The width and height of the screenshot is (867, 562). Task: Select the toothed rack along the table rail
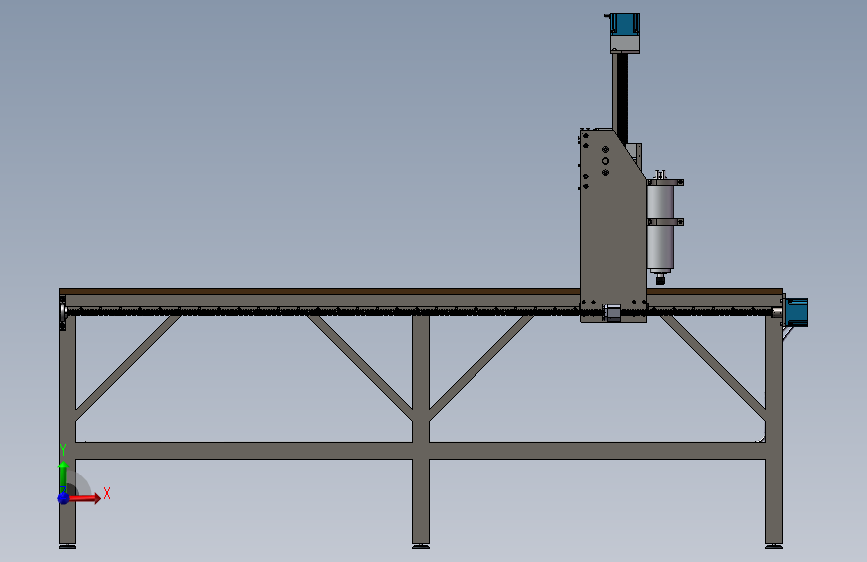click(x=323, y=313)
